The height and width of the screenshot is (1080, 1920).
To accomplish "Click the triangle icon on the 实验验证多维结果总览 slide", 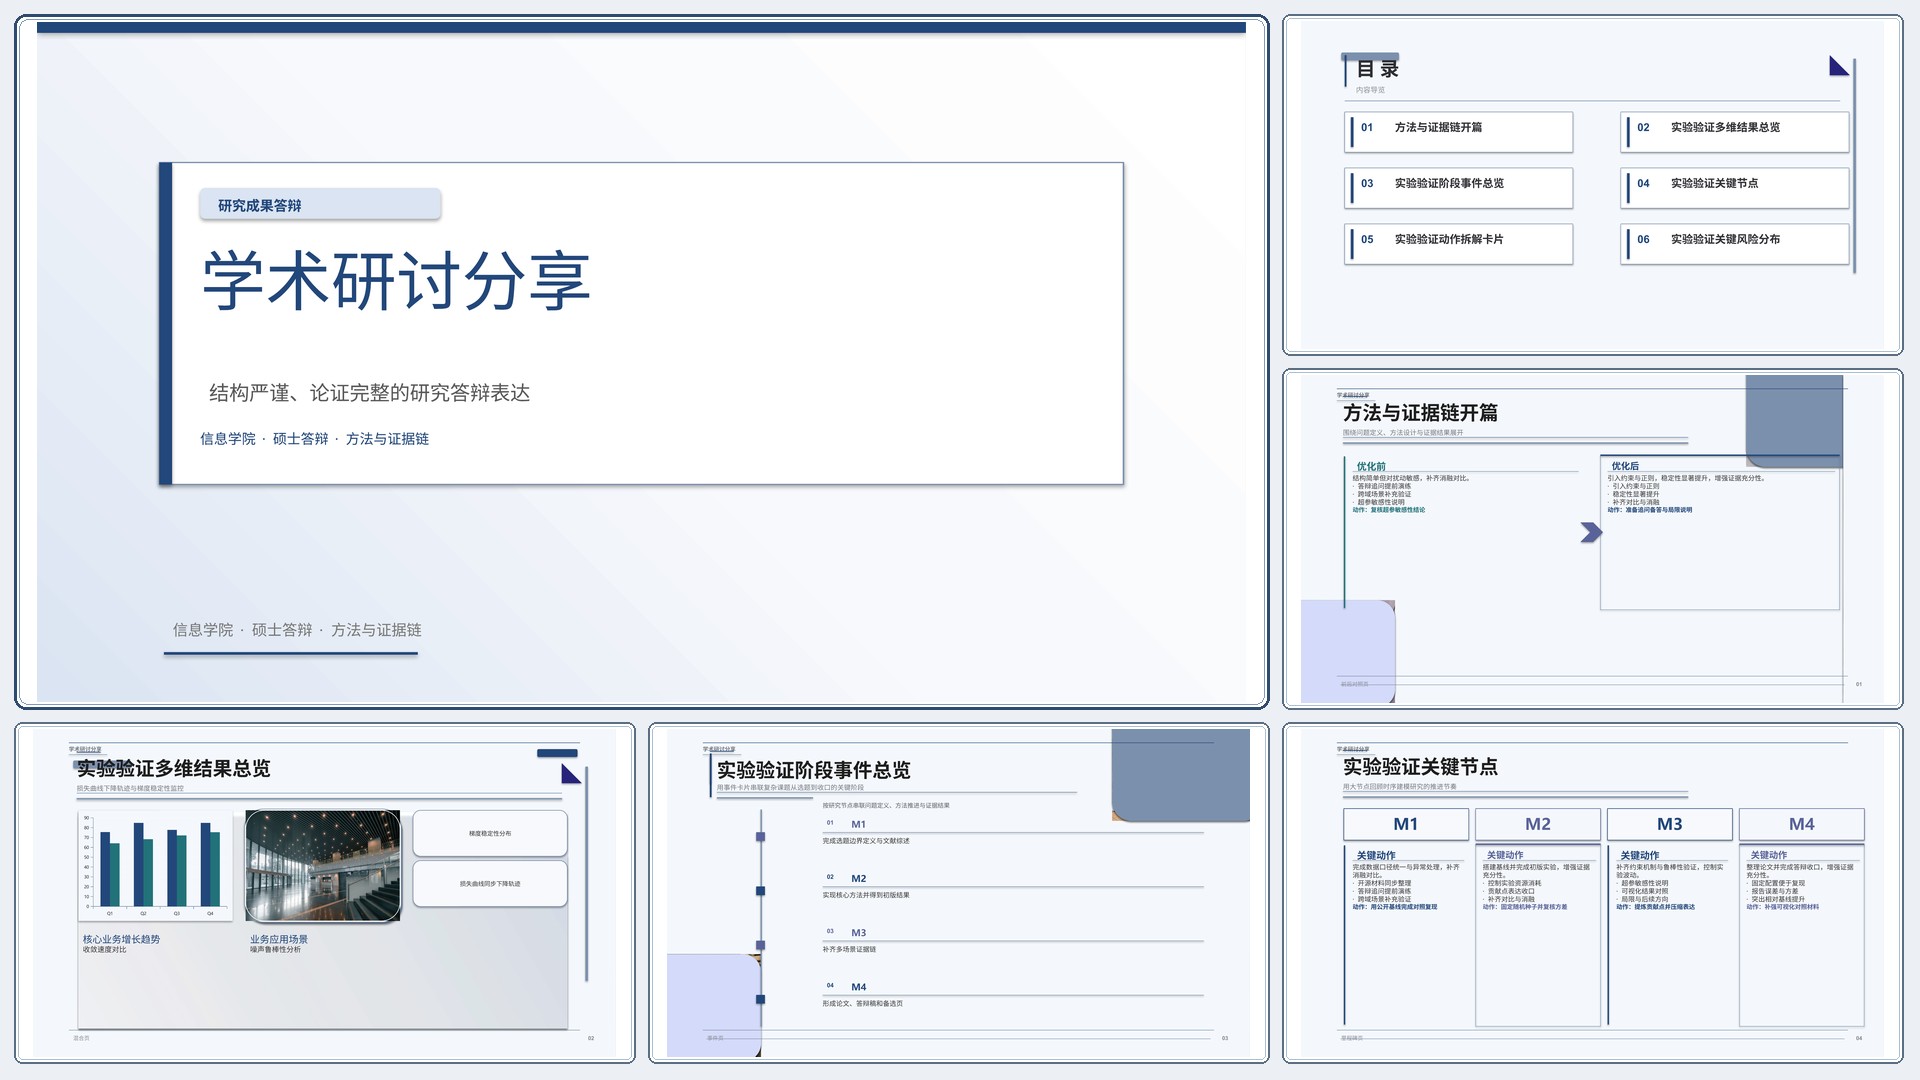I will 571,774.
